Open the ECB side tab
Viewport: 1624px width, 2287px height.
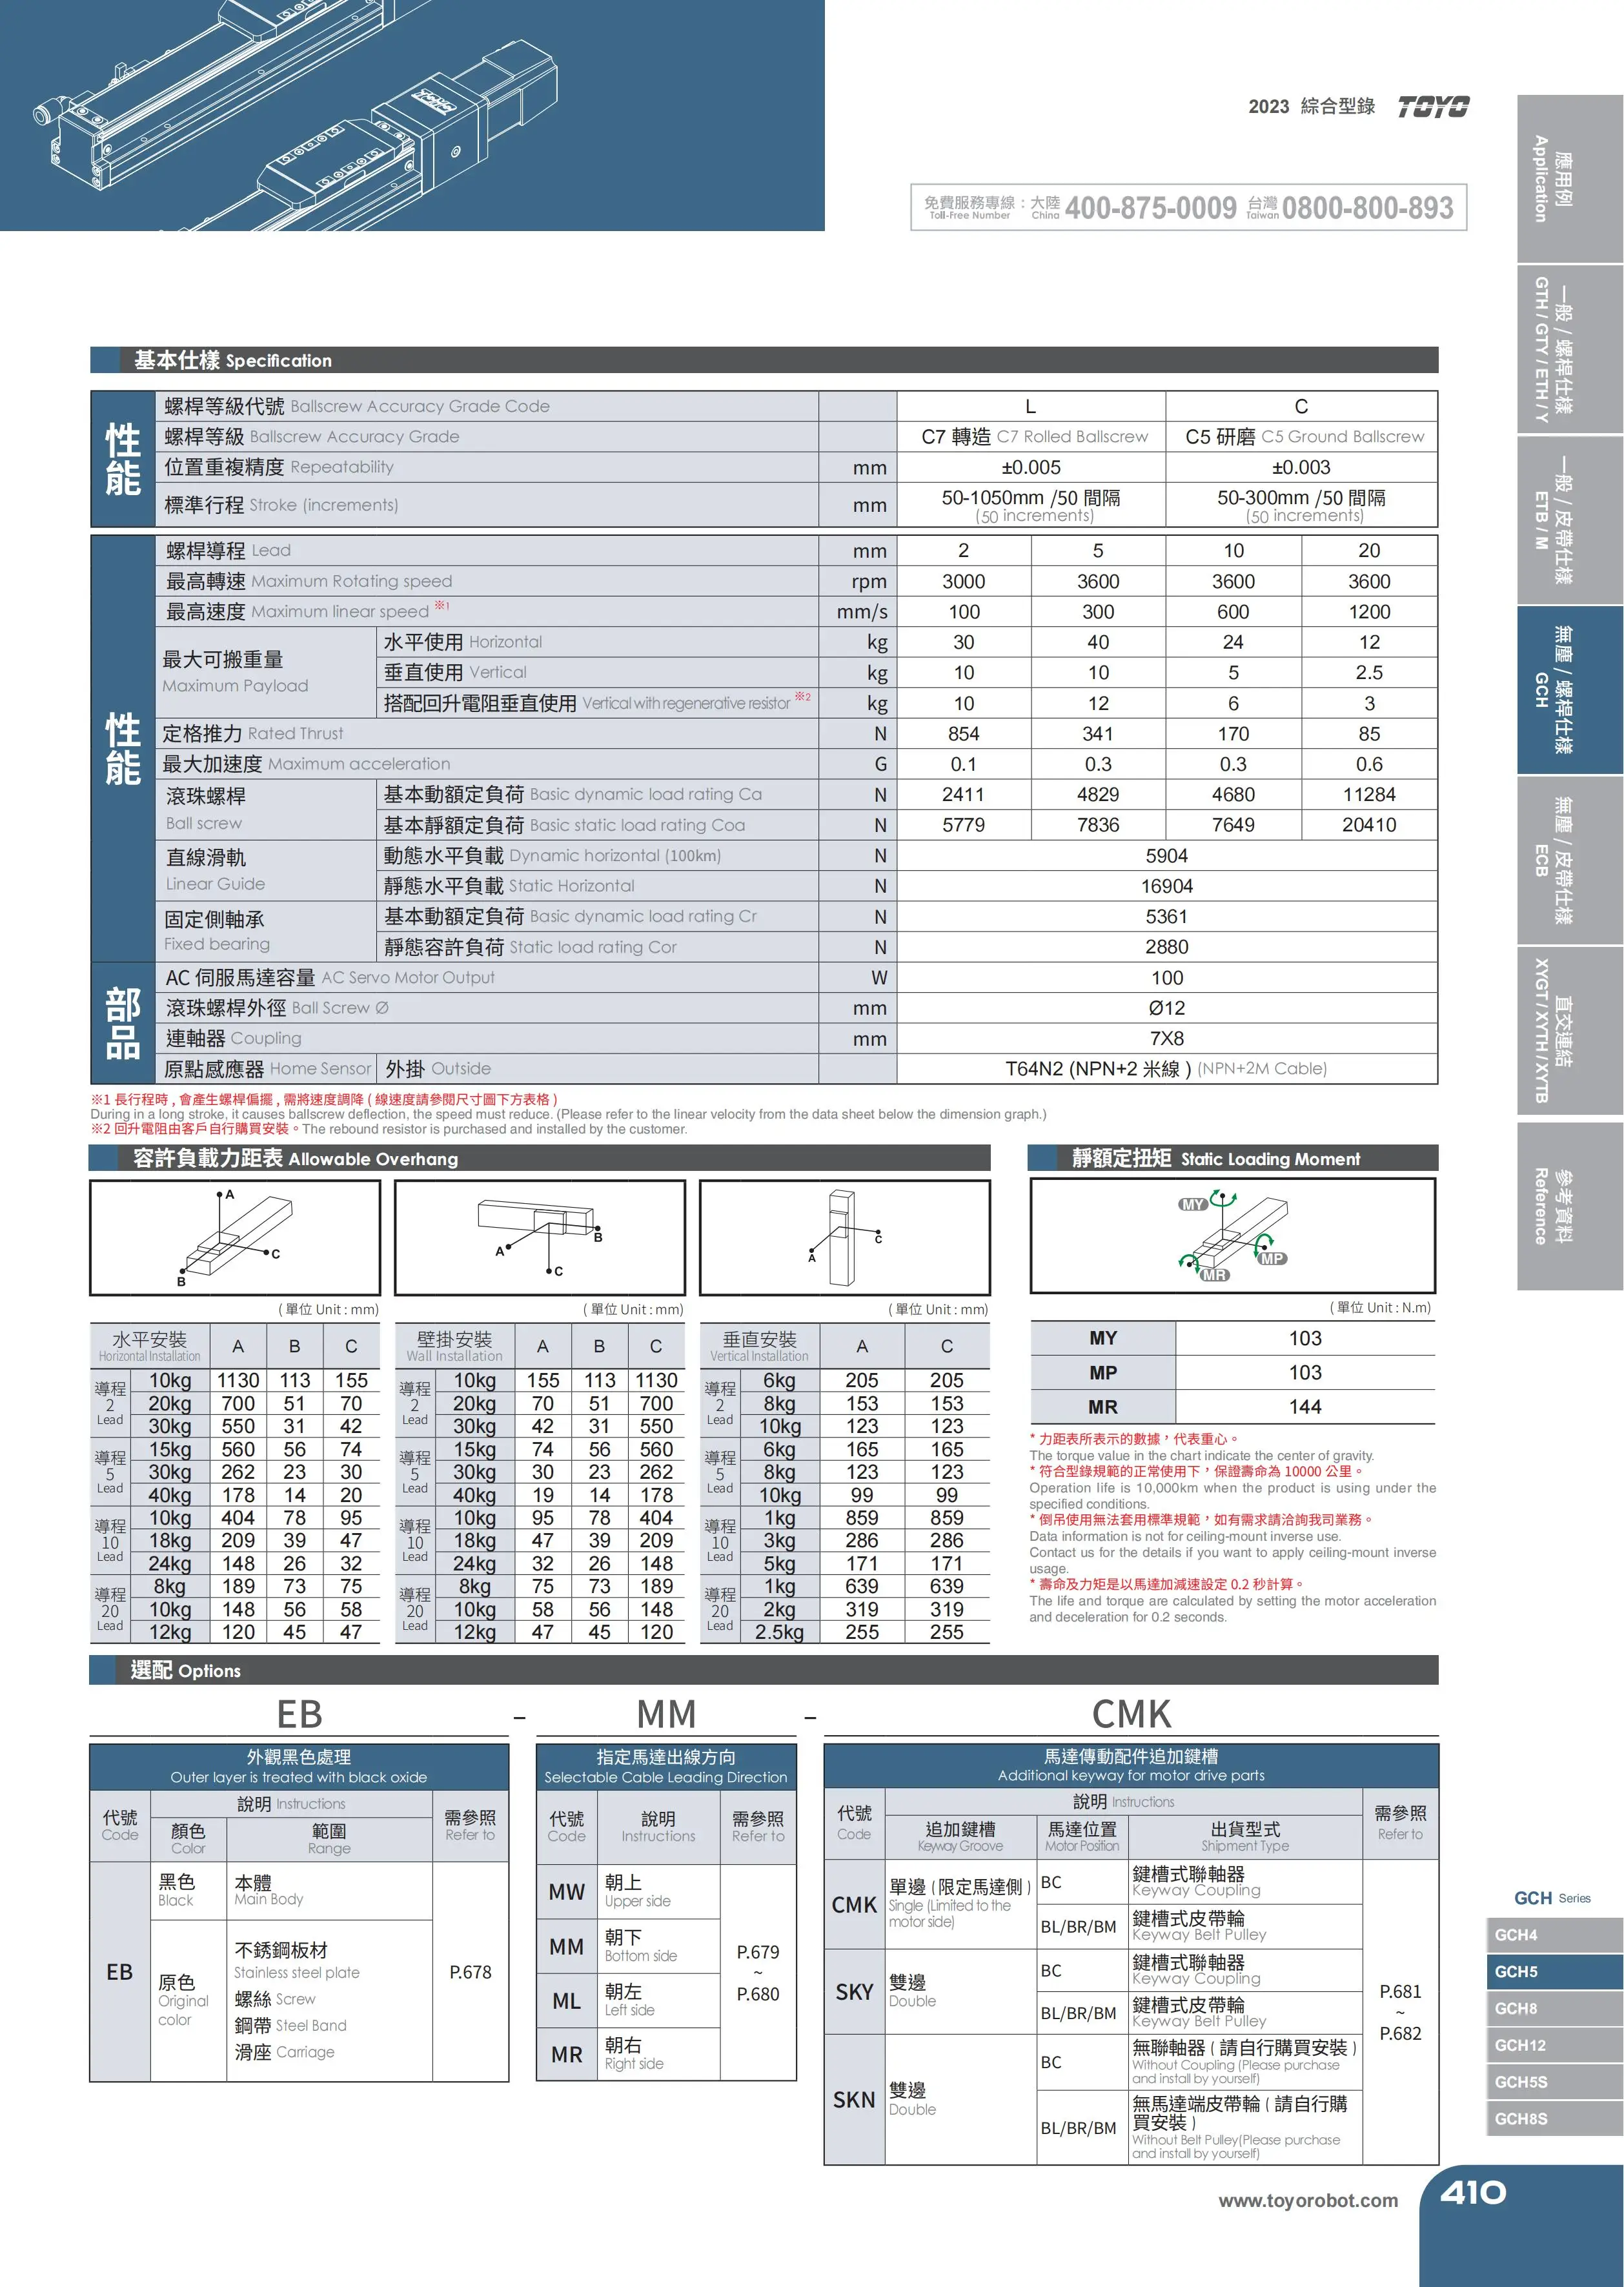click(1570, 861)
